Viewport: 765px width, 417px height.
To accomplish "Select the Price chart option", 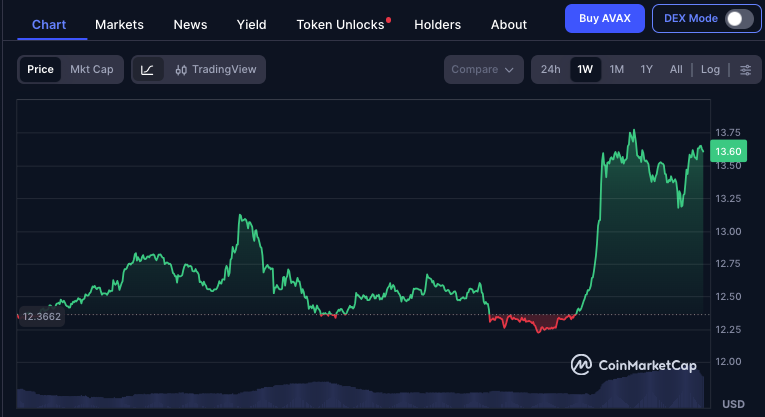I will coord(41,70).
